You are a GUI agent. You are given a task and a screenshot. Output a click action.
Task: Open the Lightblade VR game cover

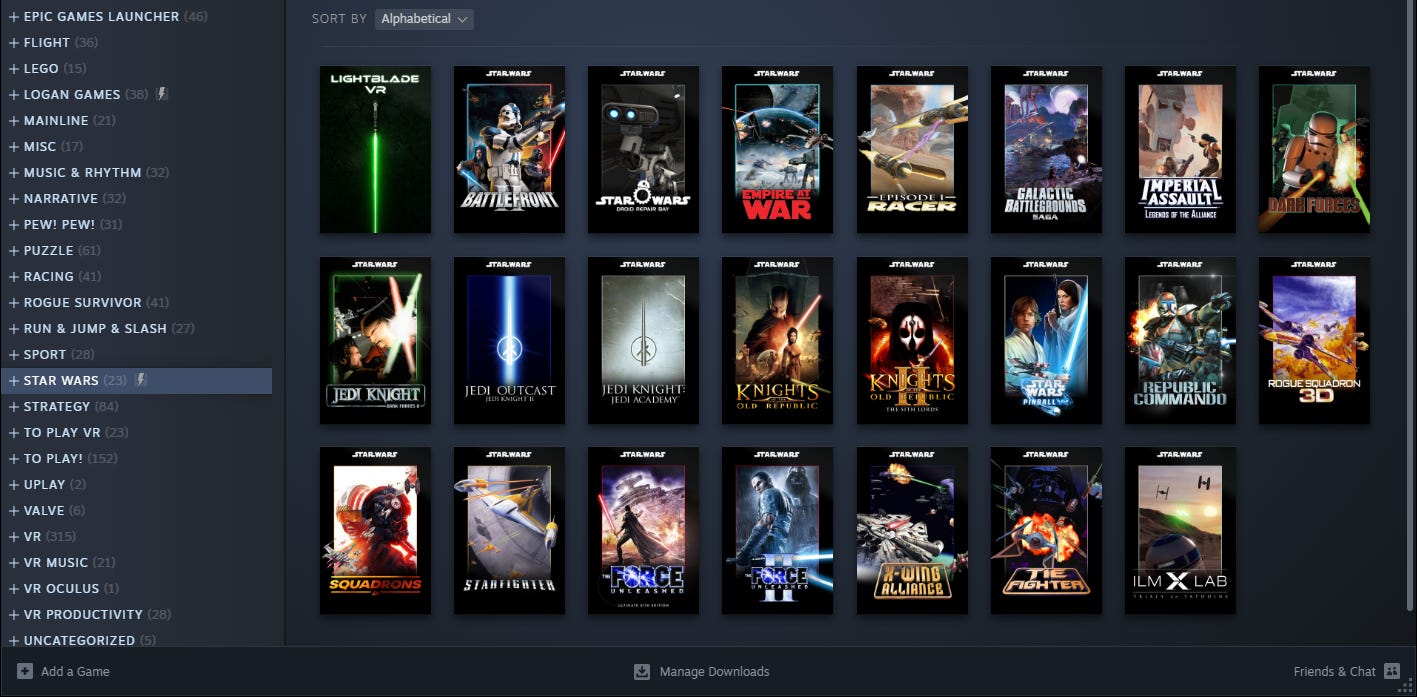tap(375, 150)
